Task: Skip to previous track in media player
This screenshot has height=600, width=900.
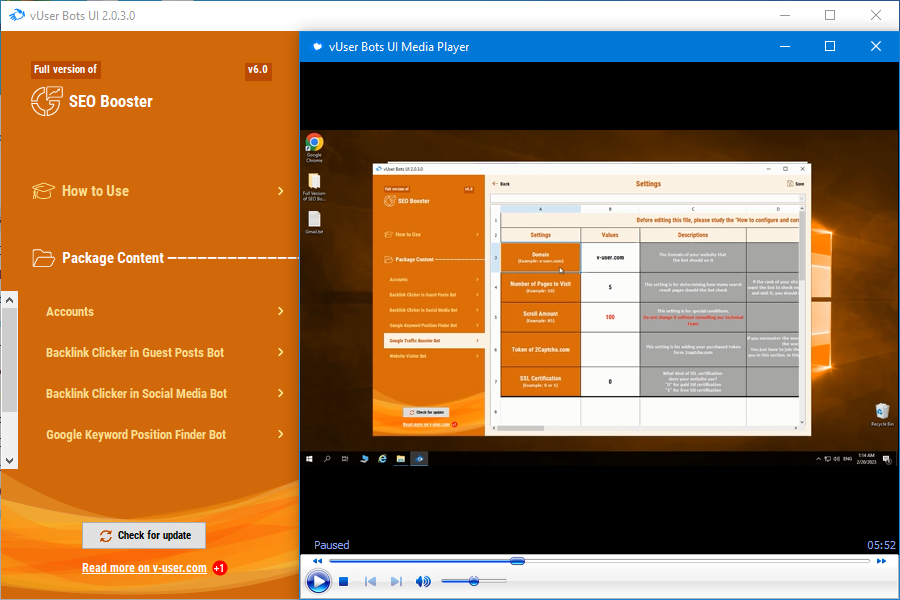Action: point(370,582)
